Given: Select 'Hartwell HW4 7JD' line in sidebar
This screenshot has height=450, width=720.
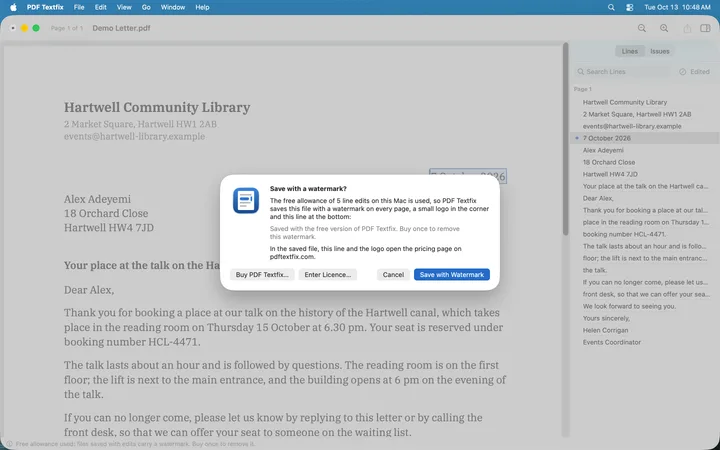Looking at the screenshot, I should coord(645,174).
